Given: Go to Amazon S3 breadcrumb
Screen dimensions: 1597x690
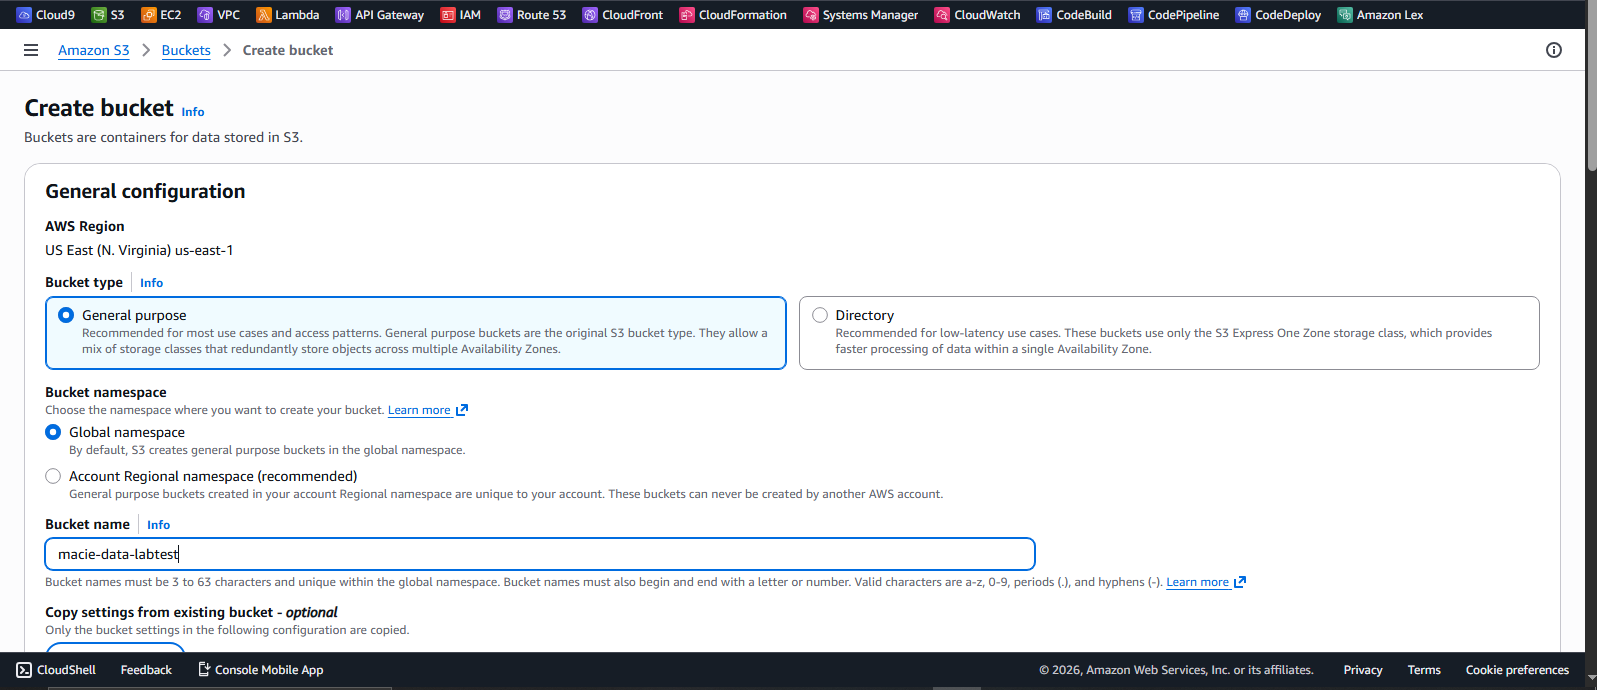Looking at the screenshot, I should point(94,50).
